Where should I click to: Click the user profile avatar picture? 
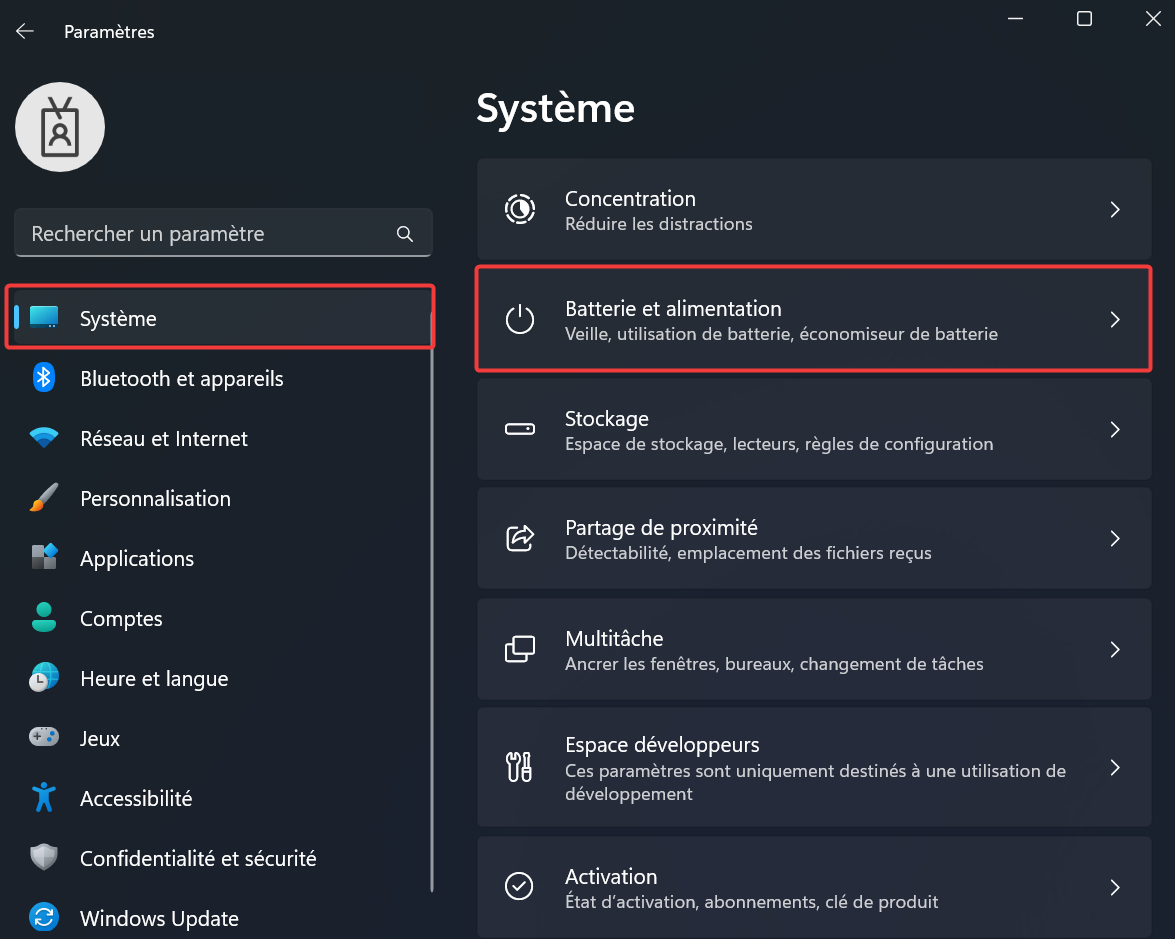60,127
